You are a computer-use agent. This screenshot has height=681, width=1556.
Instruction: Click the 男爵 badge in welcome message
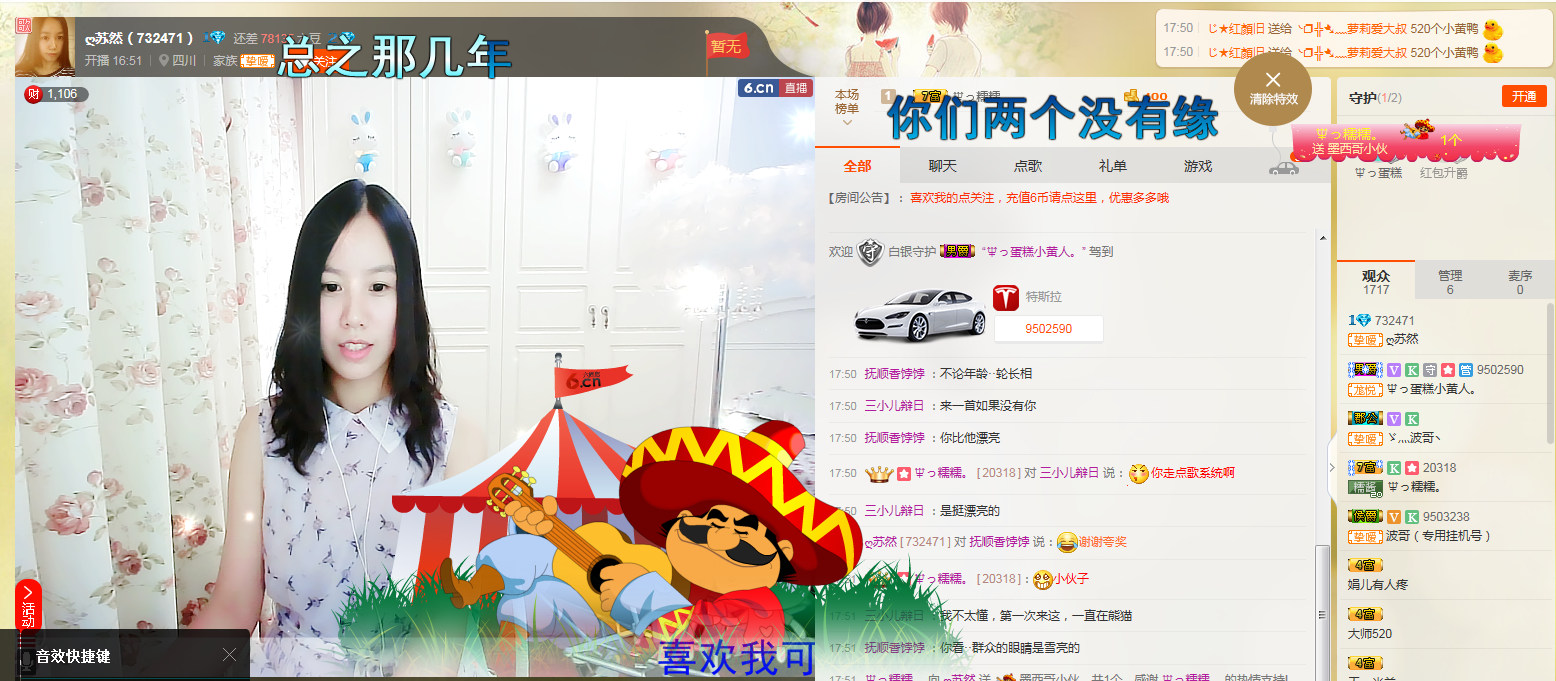coord(957,252)
